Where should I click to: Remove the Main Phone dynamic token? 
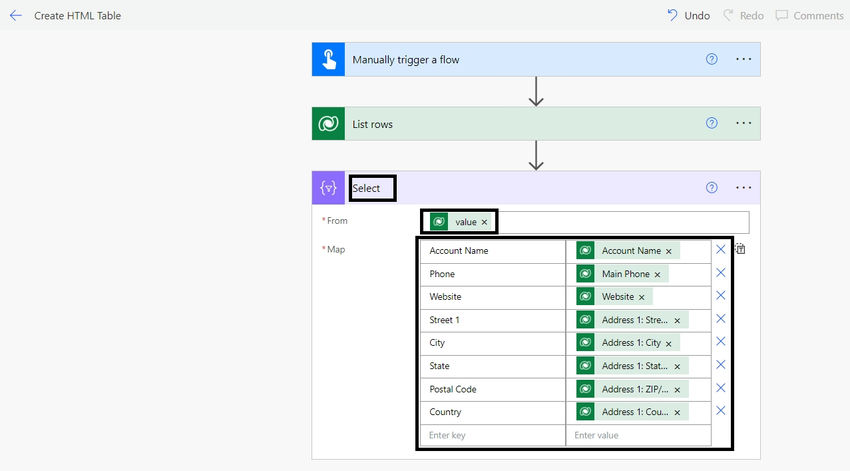(x=658, y=274)
